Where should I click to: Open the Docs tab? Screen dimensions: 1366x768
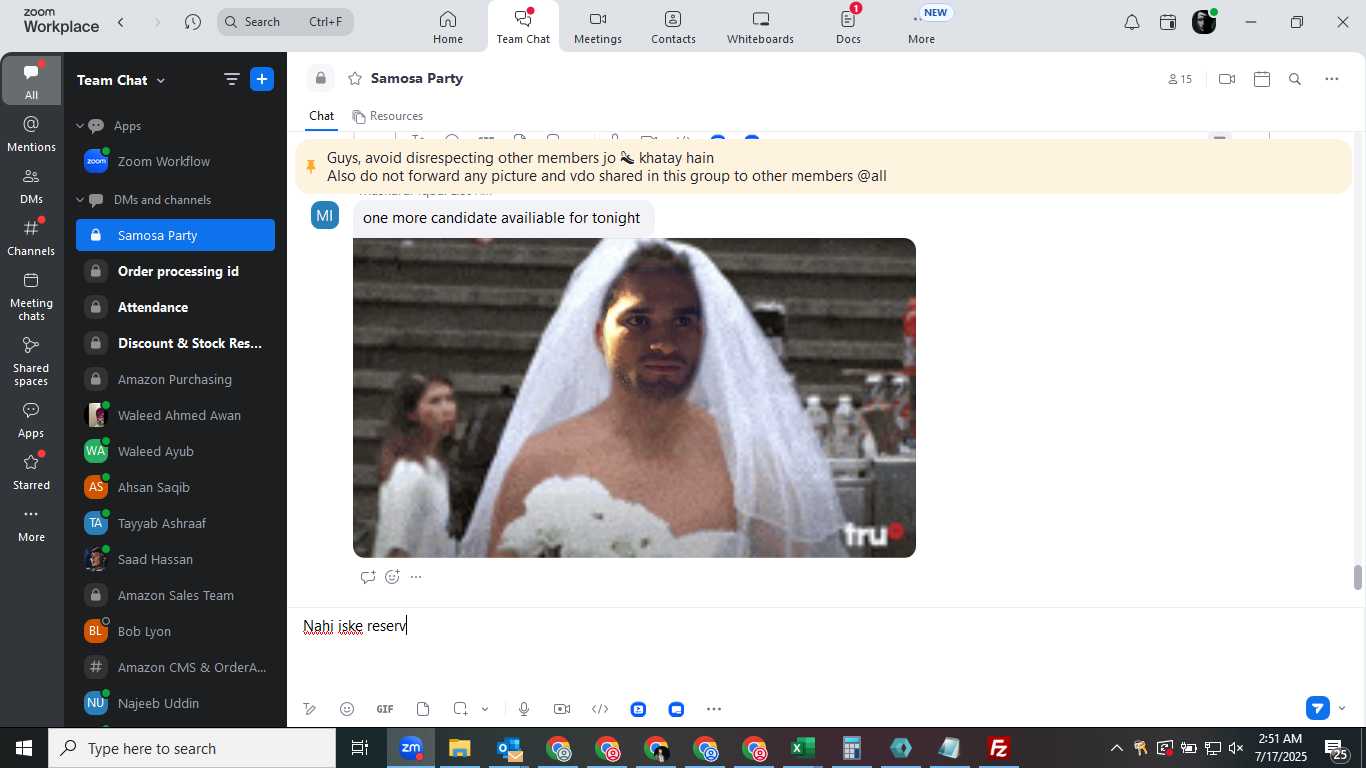848,27
